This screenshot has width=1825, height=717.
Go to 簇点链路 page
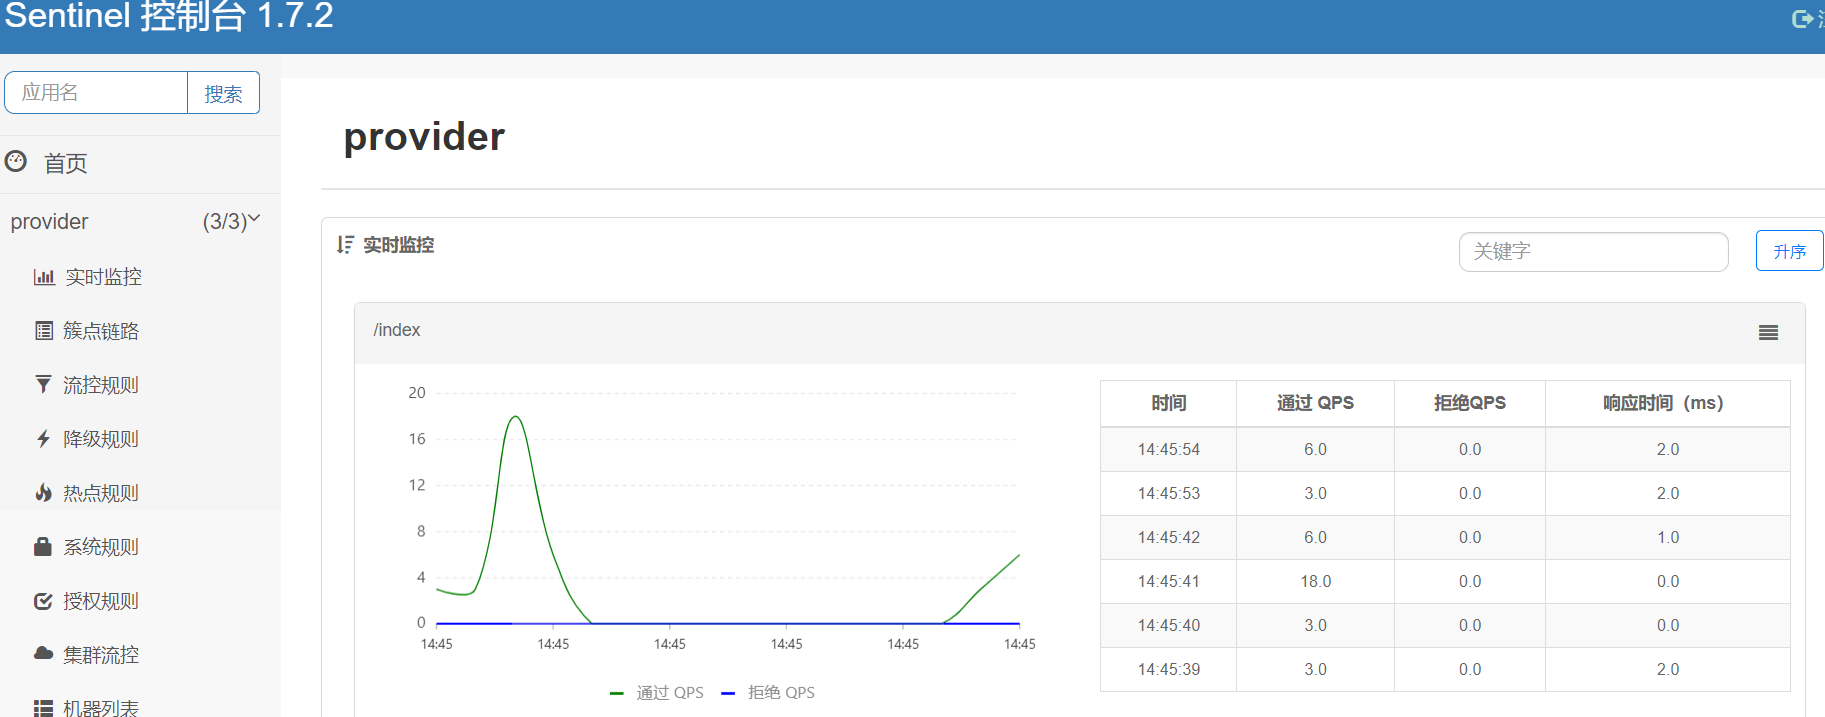click(101, 331)
